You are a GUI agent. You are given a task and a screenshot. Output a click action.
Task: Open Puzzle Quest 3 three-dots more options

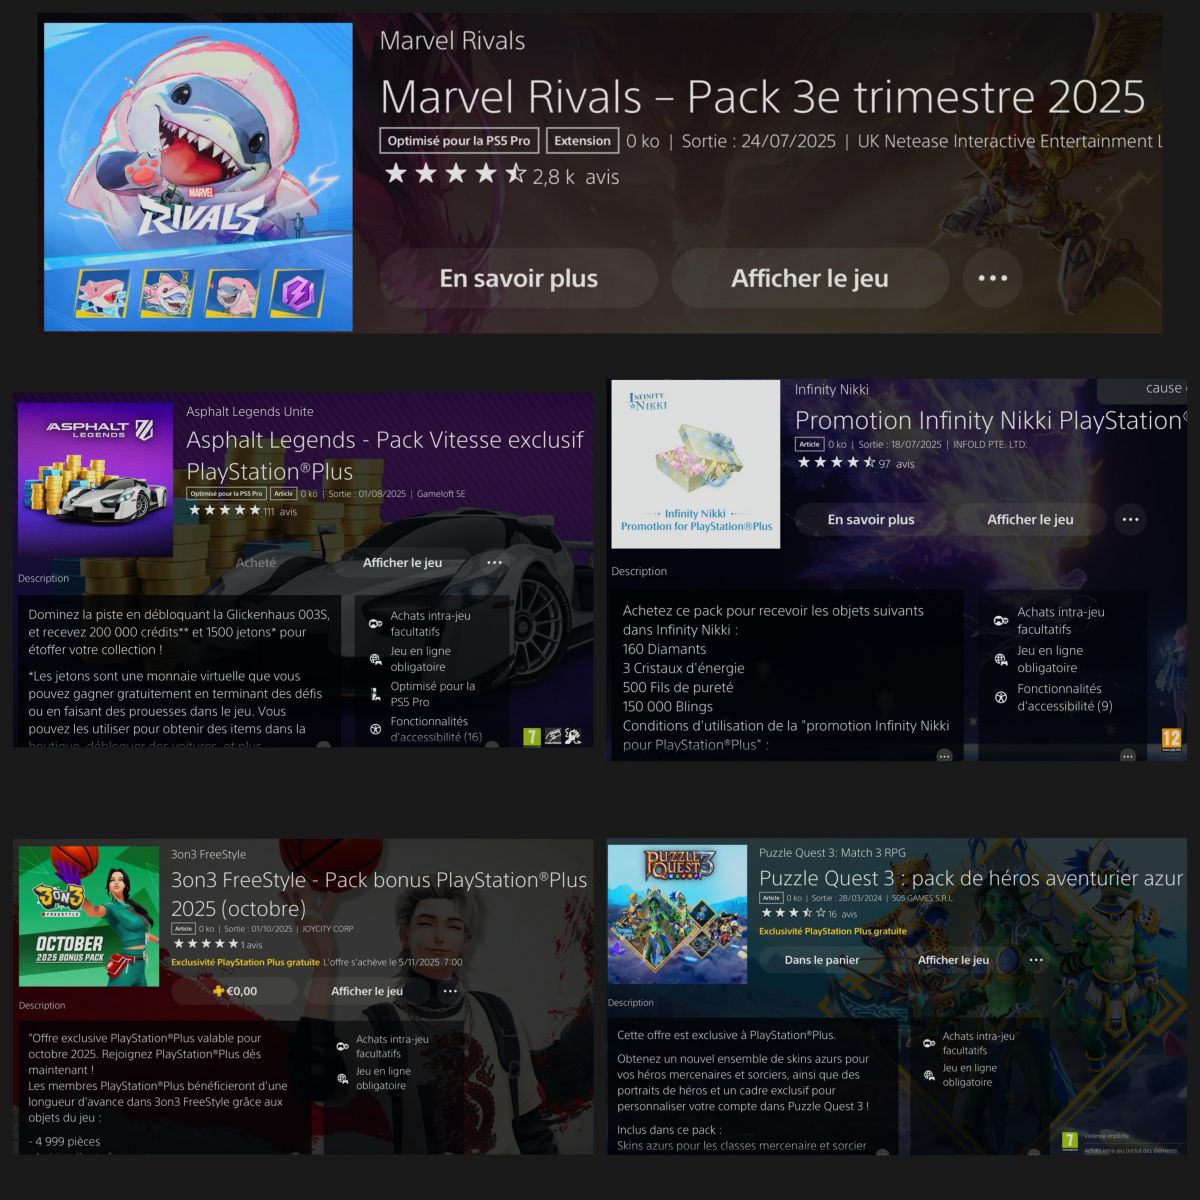point(1036,960)
